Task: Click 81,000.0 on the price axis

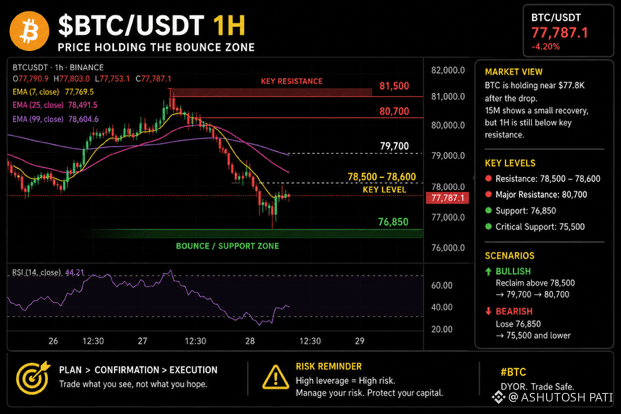Action: click(448, 97)
